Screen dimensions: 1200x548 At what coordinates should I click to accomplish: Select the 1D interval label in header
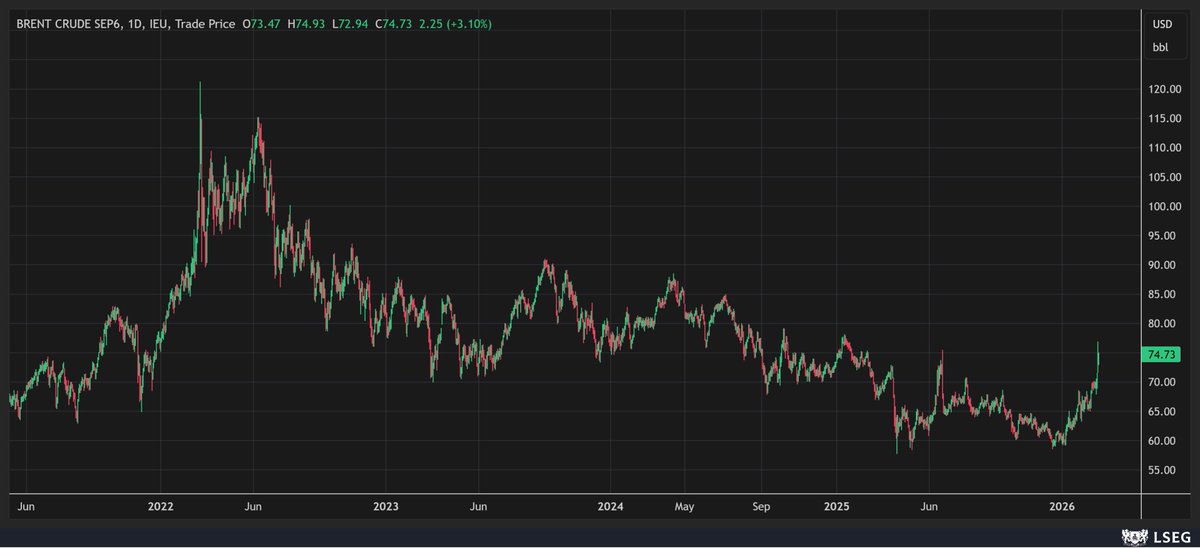[x=135, y=24]
